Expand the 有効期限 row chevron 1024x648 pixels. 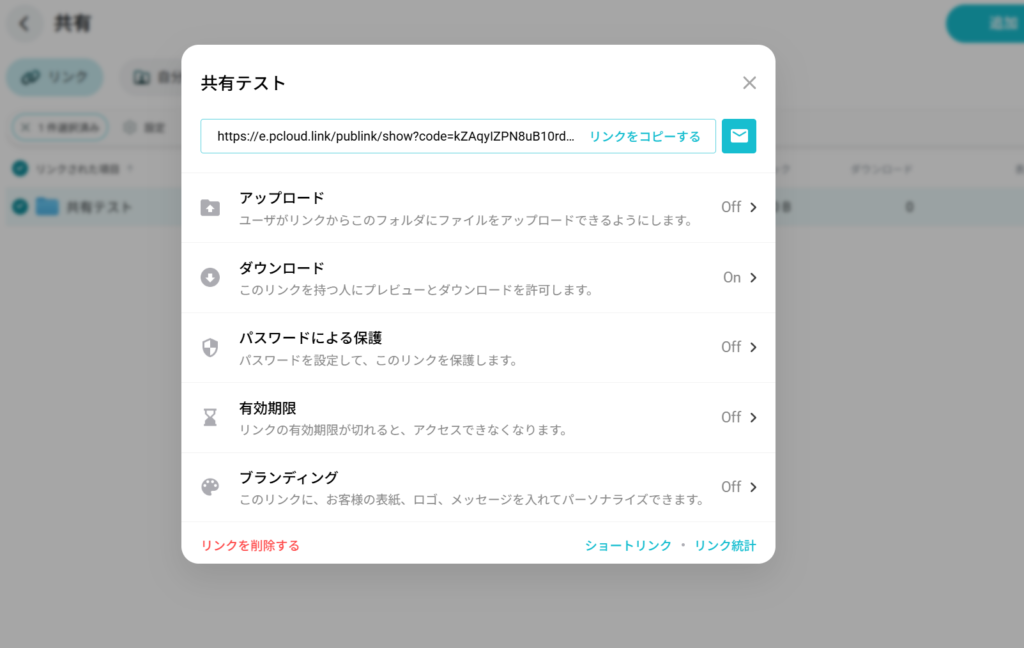[x=754, y=417]
